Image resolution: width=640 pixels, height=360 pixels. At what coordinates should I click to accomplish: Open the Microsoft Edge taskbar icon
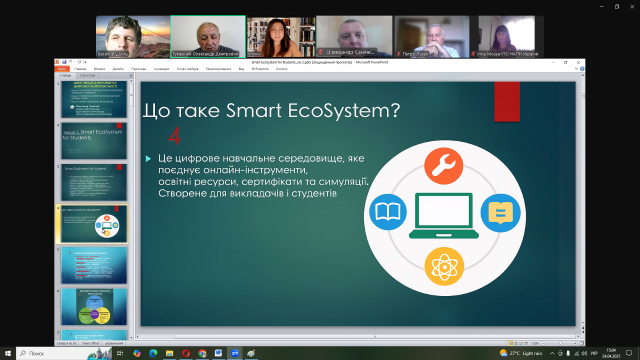(153, 353)
